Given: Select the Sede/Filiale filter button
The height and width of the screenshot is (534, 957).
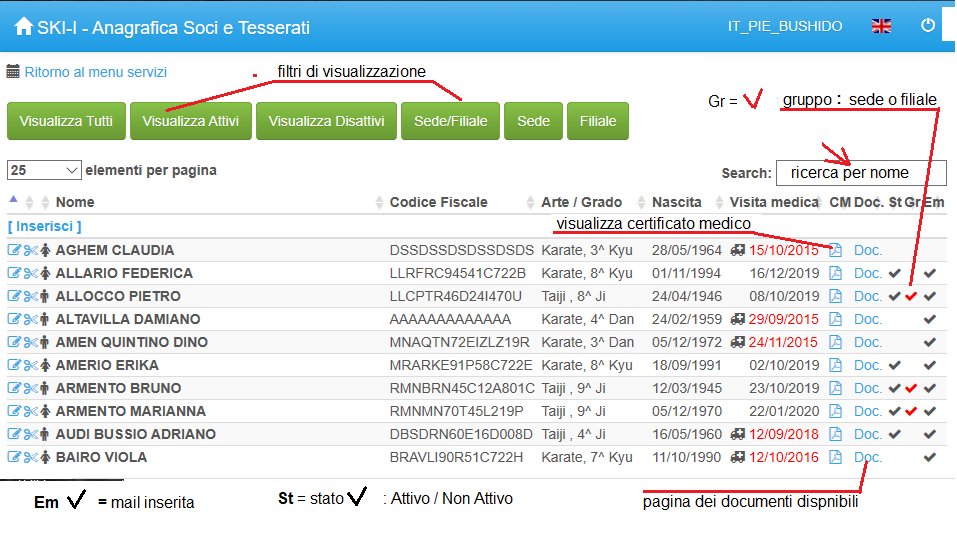Looking at the screenshot, I should pos(450,121).
